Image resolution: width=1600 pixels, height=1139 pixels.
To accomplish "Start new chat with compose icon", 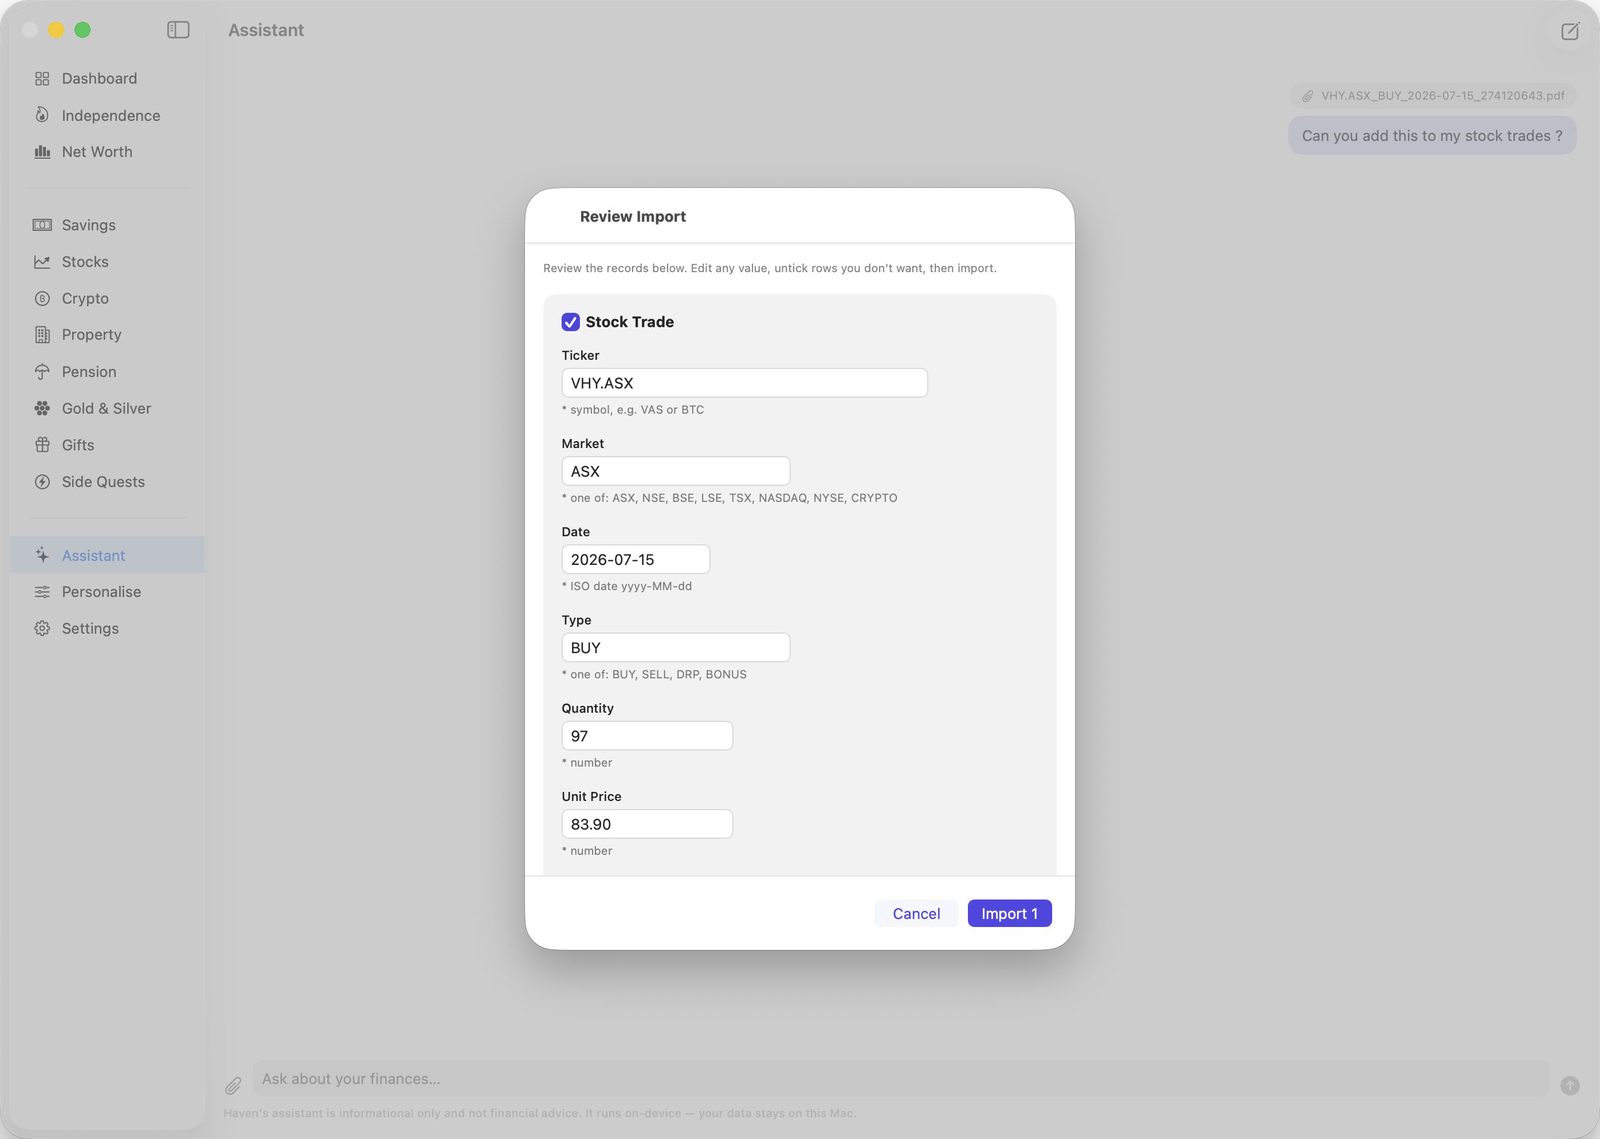I will pyautogui.click(x=1570, y=31).
